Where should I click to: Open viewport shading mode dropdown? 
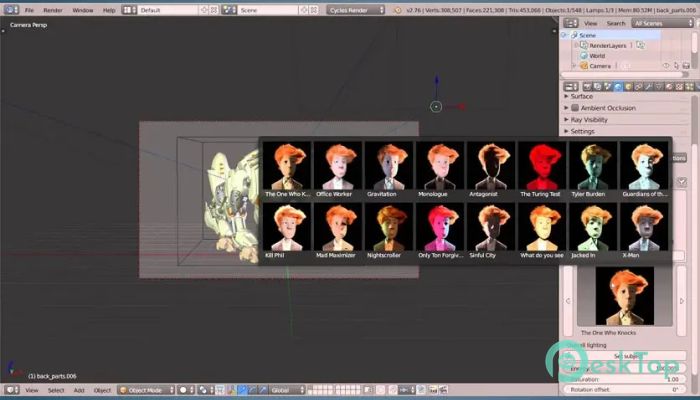click(186, 390)
